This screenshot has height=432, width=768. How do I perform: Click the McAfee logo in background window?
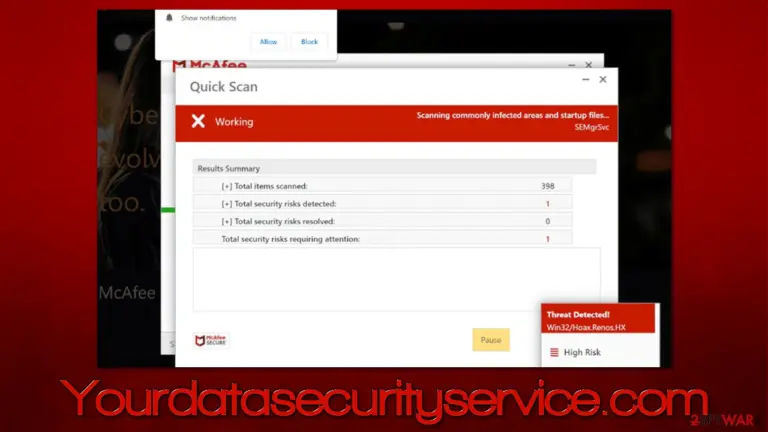point(209,65)
